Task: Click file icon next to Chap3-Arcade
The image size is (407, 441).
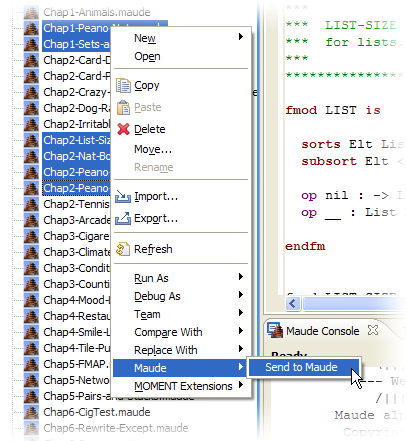Action: pyautogui.click(x=31, y=220)
